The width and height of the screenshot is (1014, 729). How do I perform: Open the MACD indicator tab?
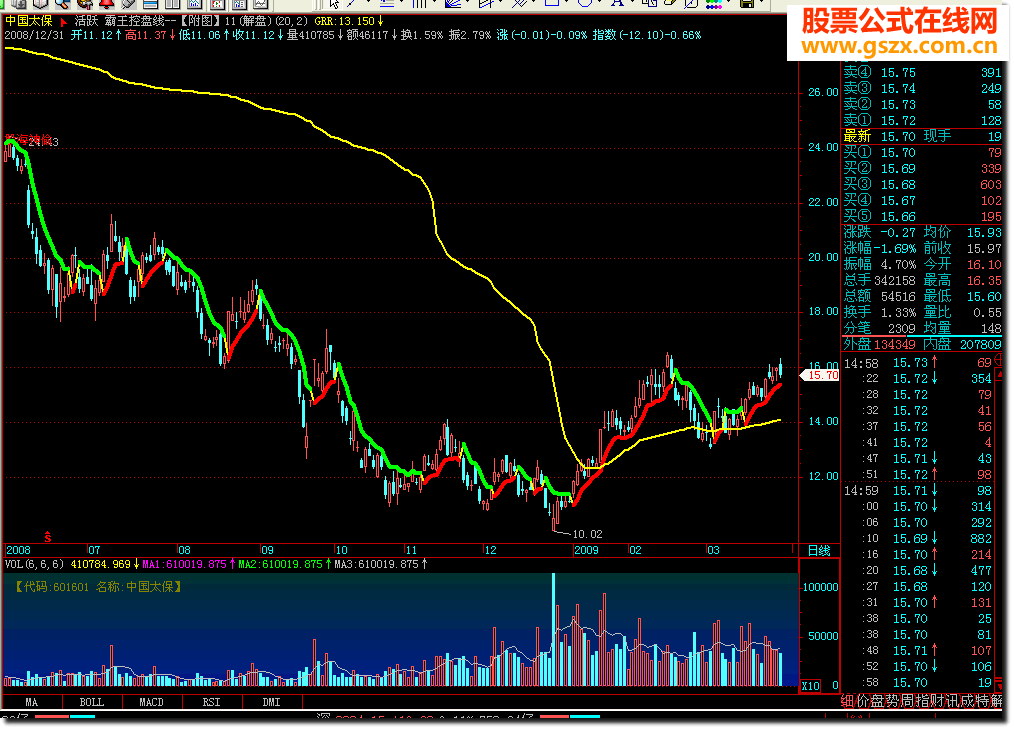click(151, 702)
